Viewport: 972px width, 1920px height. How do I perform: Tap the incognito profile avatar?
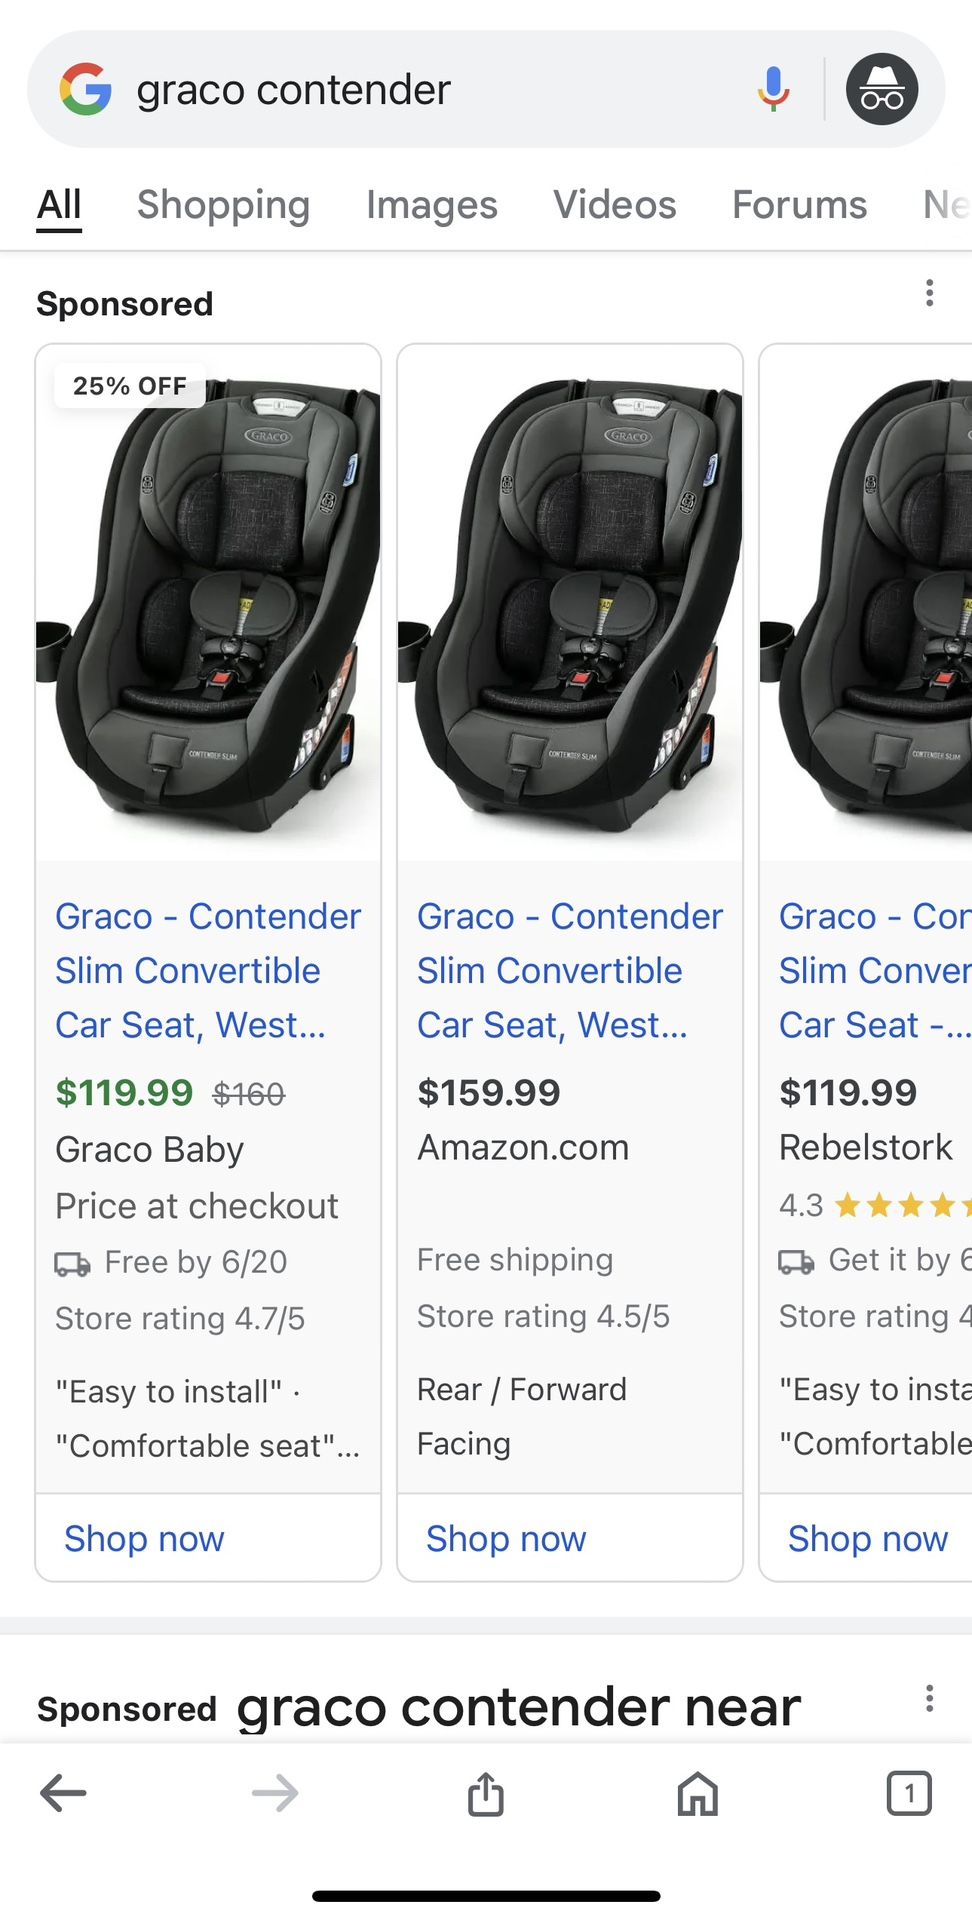(880, 88)
